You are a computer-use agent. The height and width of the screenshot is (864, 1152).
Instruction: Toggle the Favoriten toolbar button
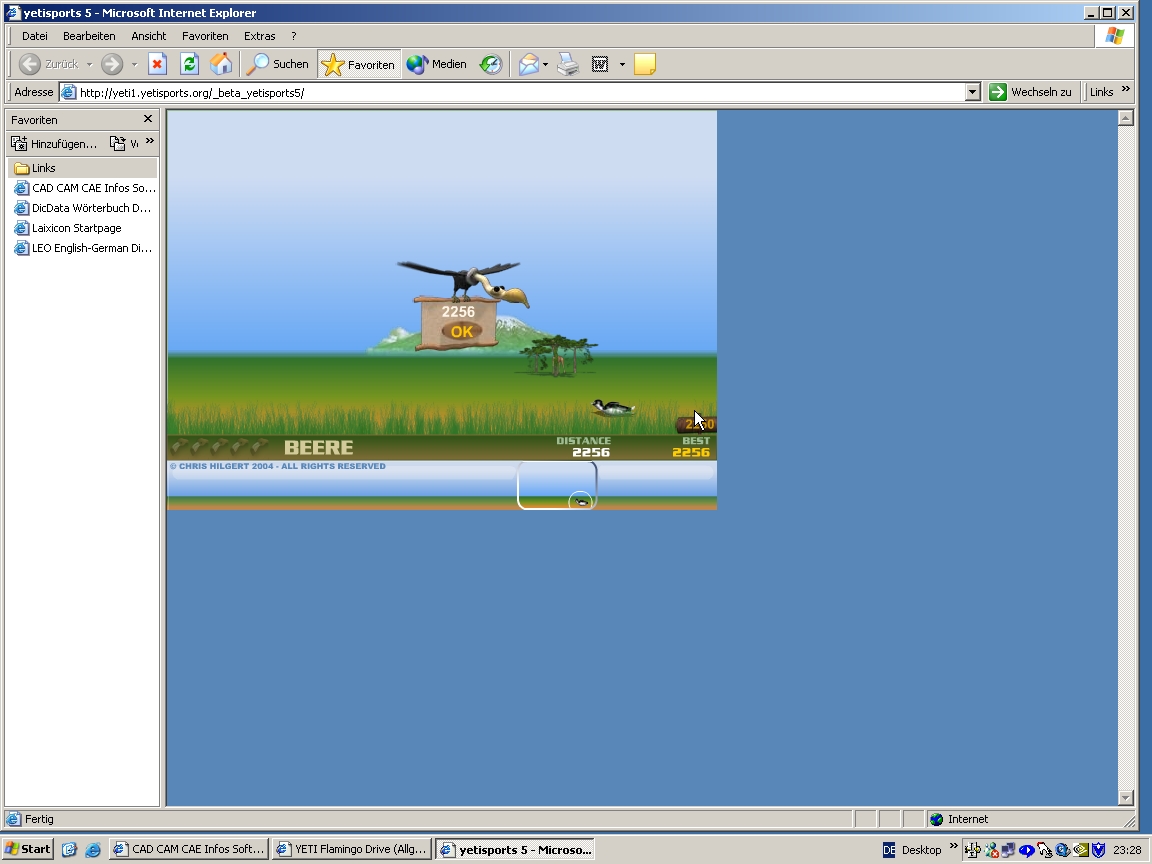point(359,65)
